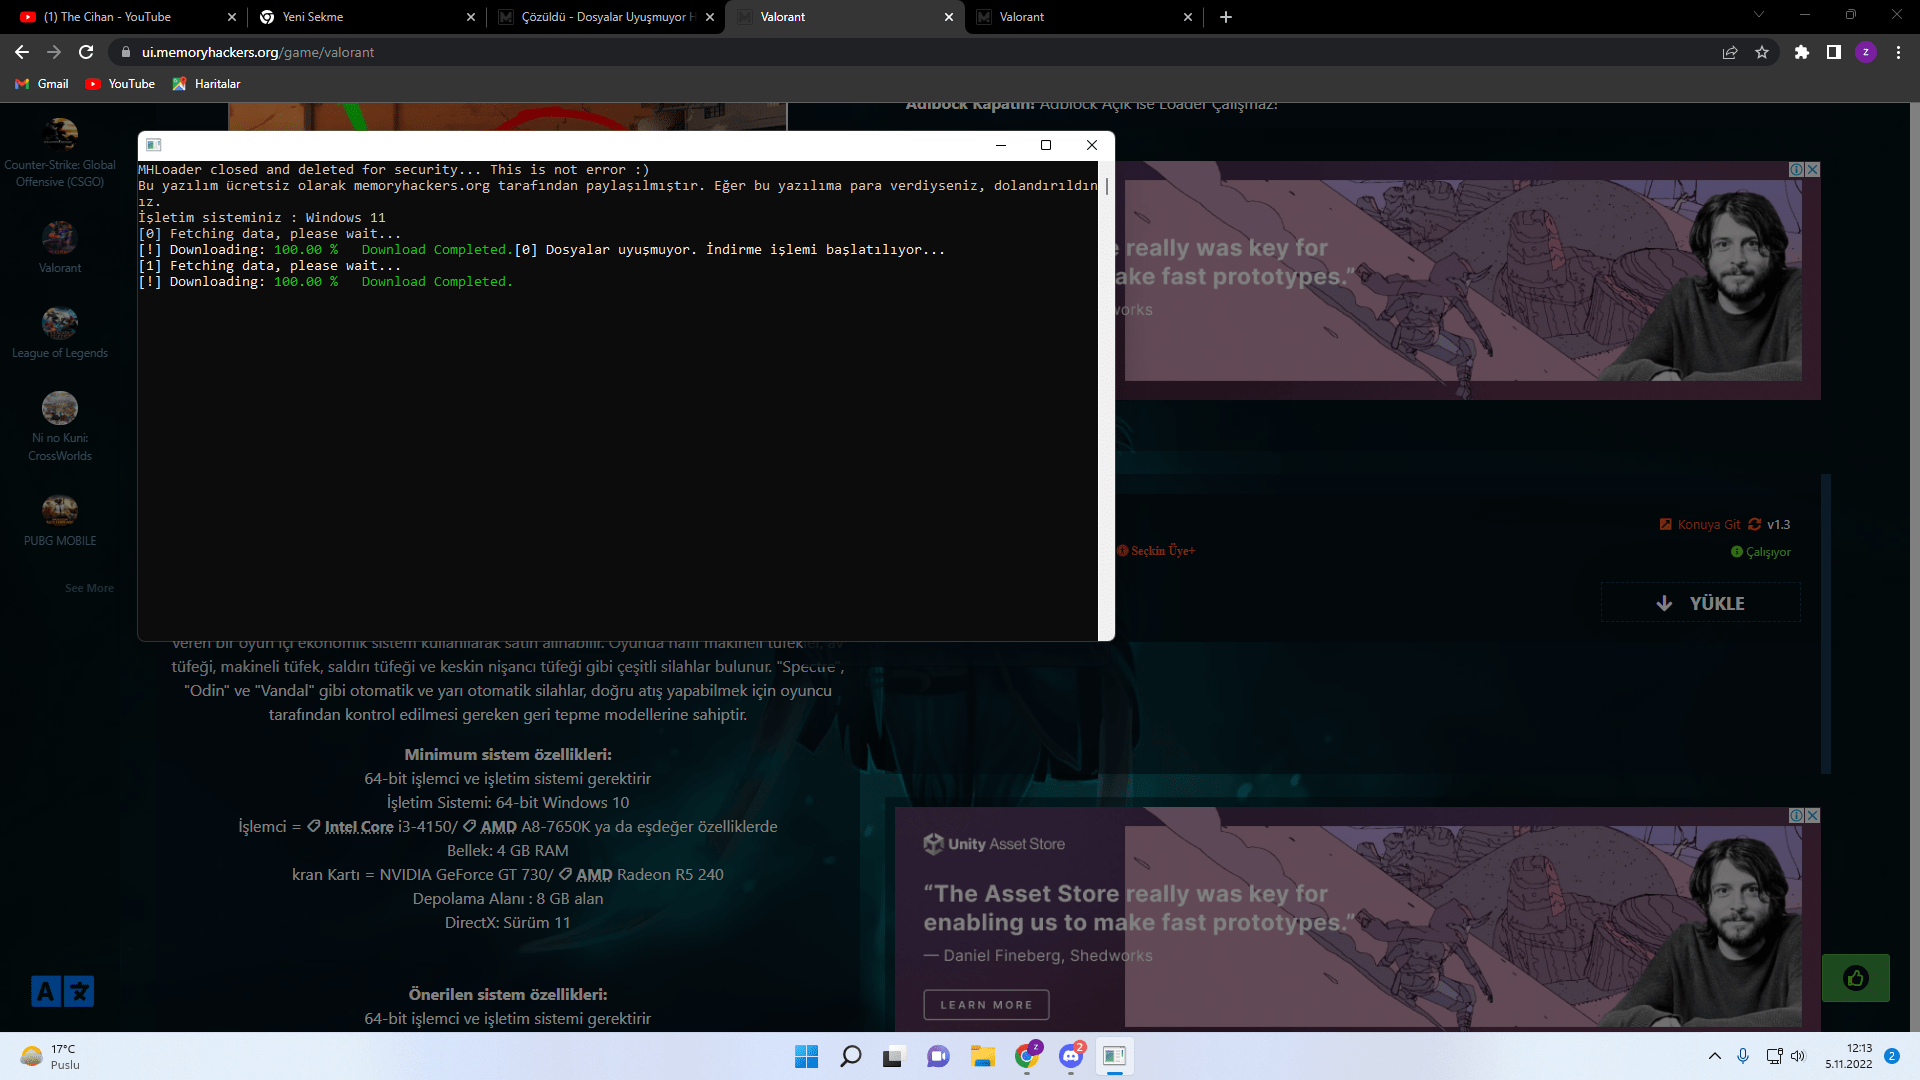Open the Chrome extensions puzzle icon

coord(1802,52)
